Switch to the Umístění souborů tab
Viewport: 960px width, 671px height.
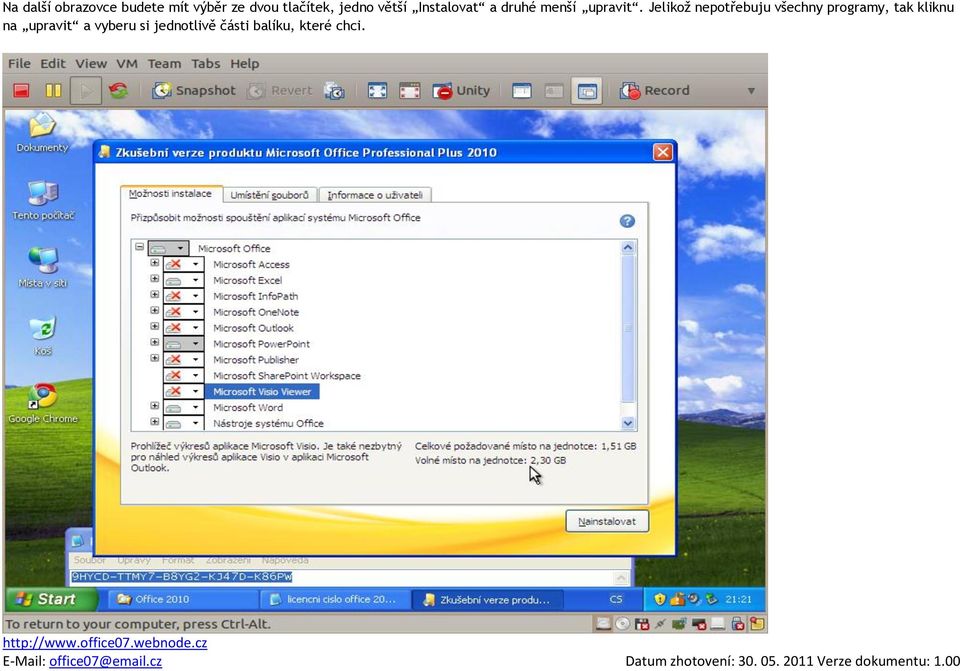269,195
